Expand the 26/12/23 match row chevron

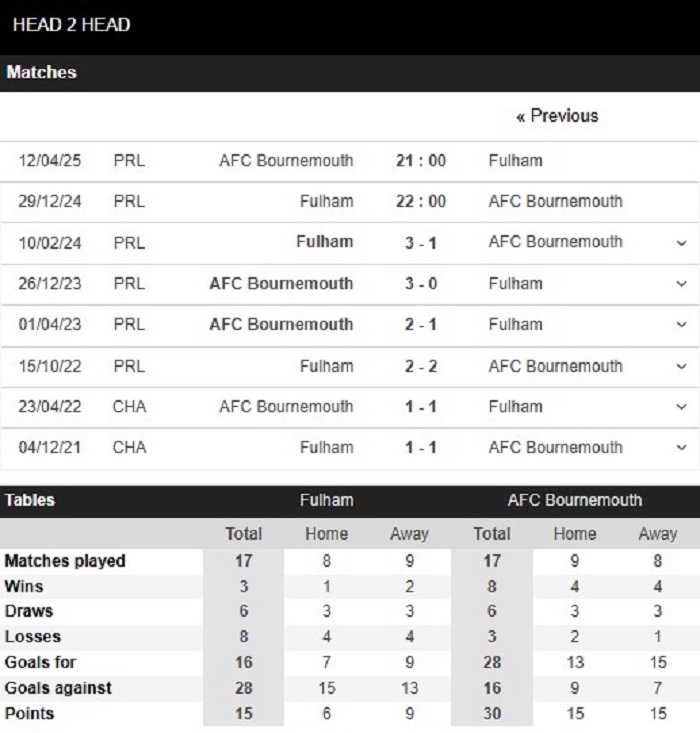(x=682, y=284)
